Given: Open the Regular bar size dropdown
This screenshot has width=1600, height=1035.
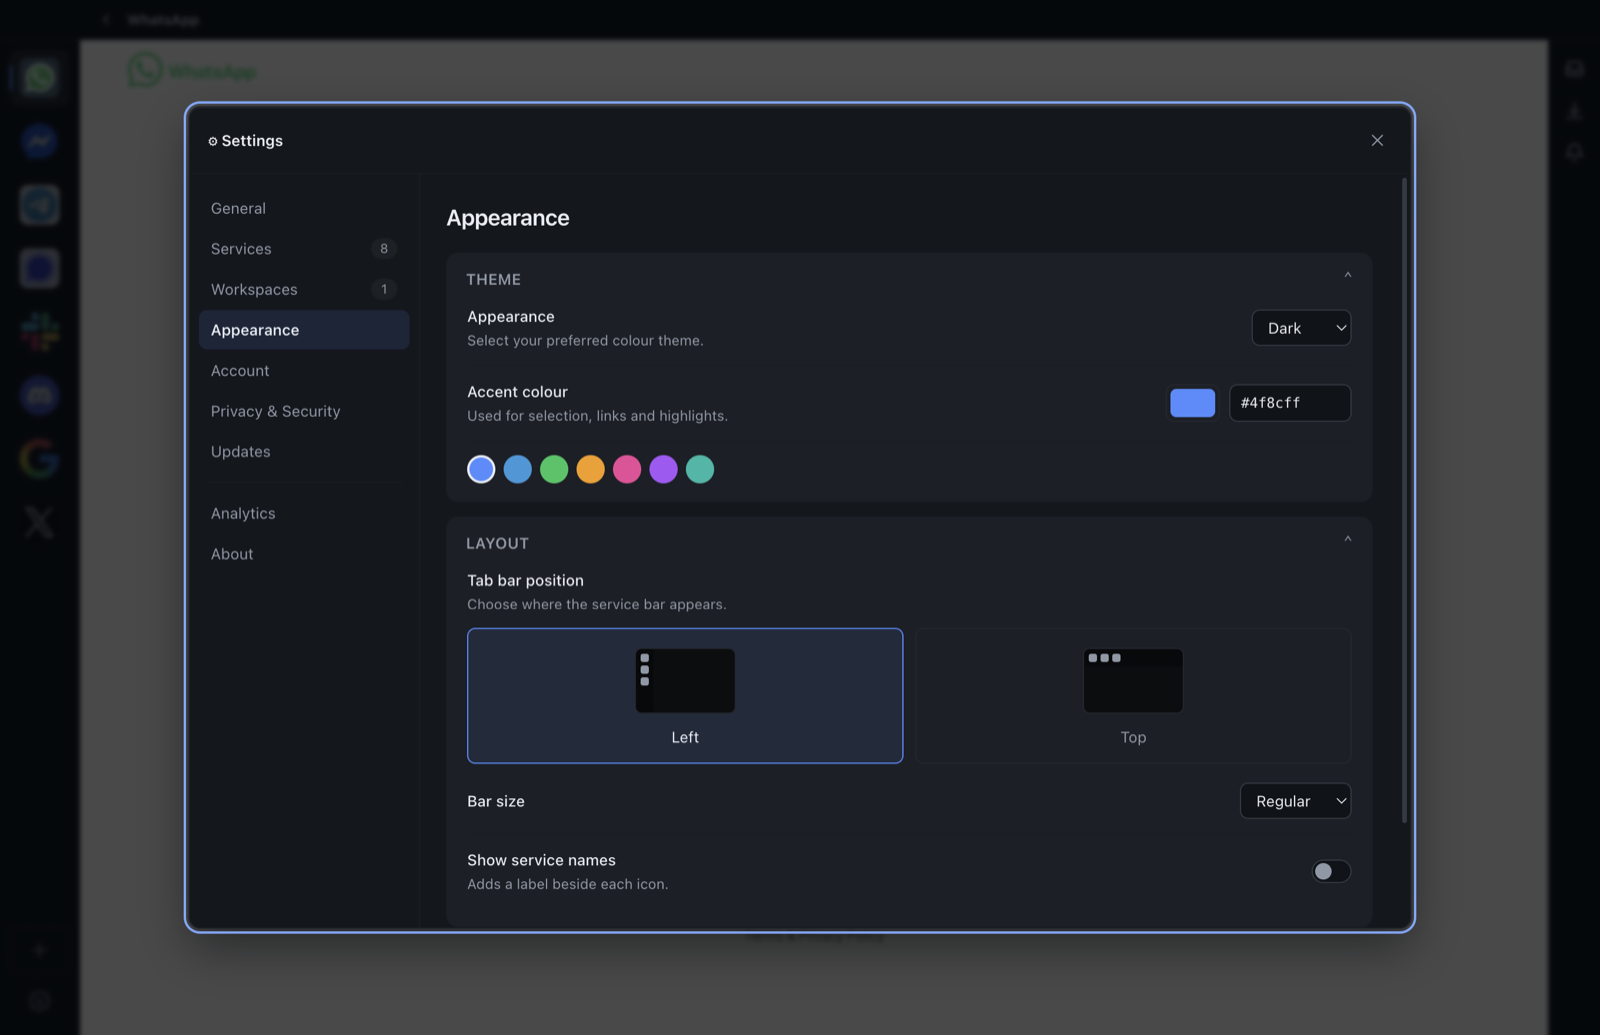Looking at the screenshot, I should tap(1295, 801).
